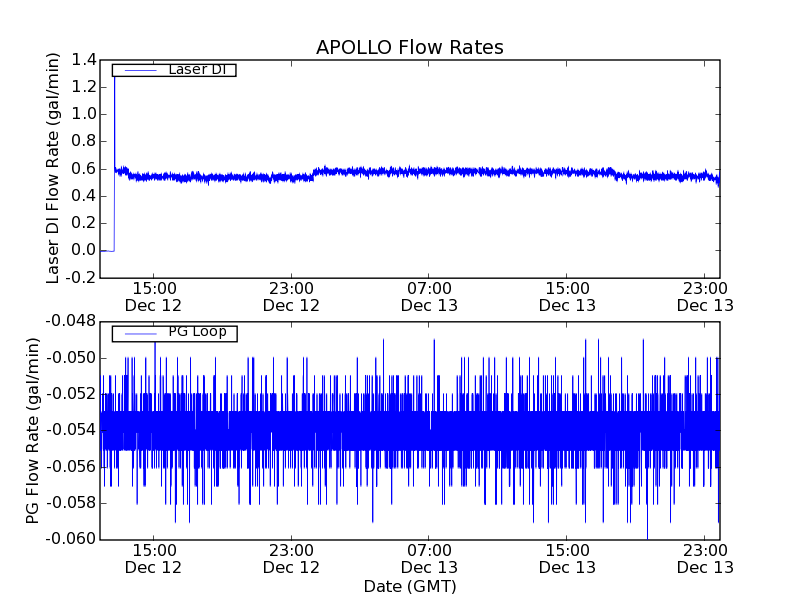Click the blue line sample in Laser DI legend

(141, 70)
